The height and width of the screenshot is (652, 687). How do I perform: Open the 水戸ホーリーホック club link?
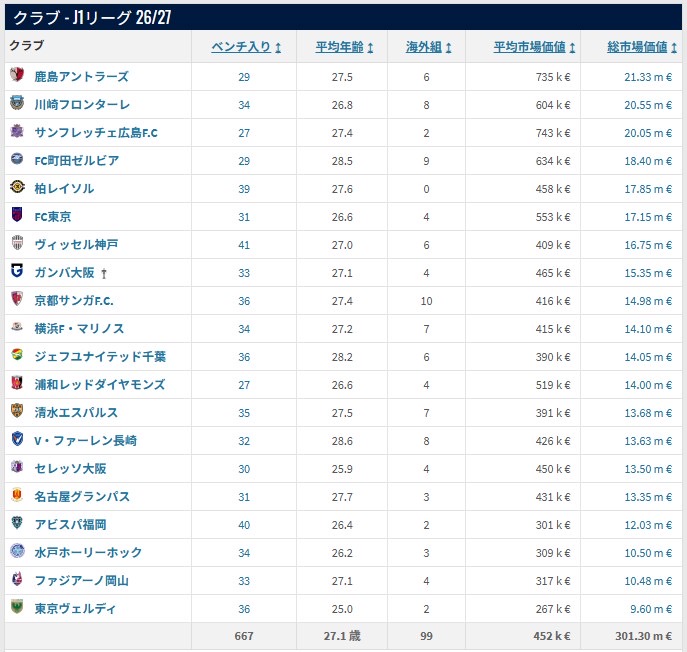pyautogui.click(x=88, y=553)
